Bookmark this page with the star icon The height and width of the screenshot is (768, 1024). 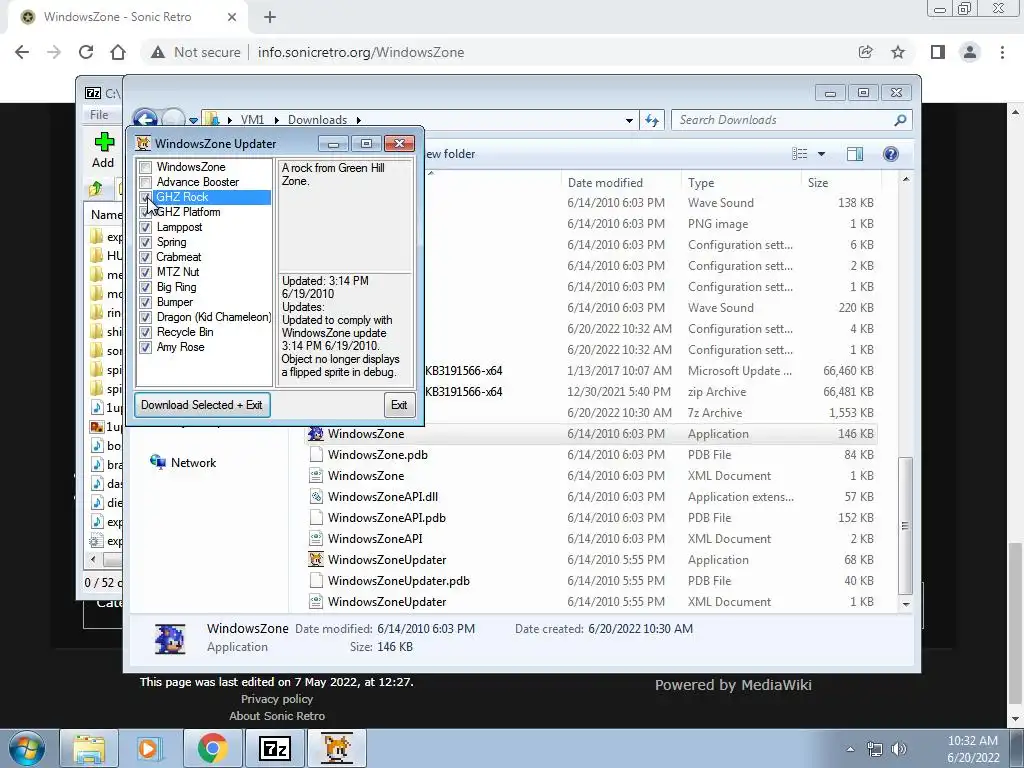click(x=898, y=52)
